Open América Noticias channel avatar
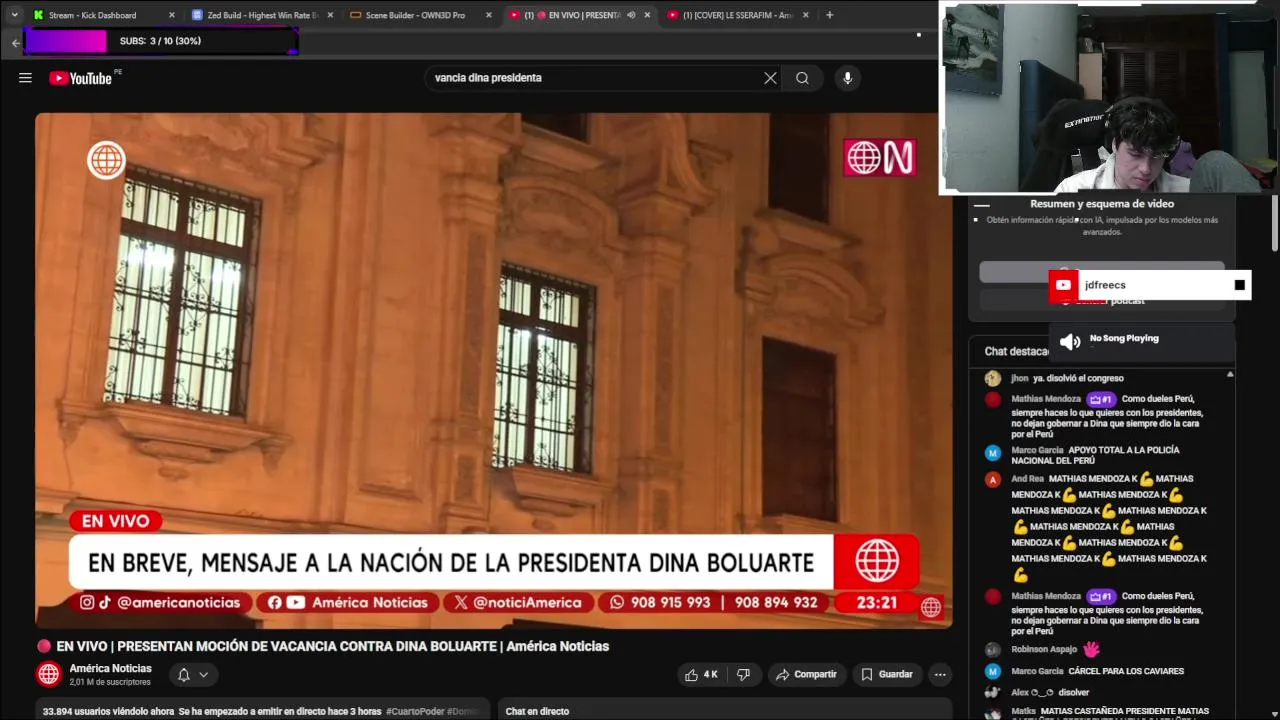Screen dimensions: 1280x720 click(x=49, y=674)
